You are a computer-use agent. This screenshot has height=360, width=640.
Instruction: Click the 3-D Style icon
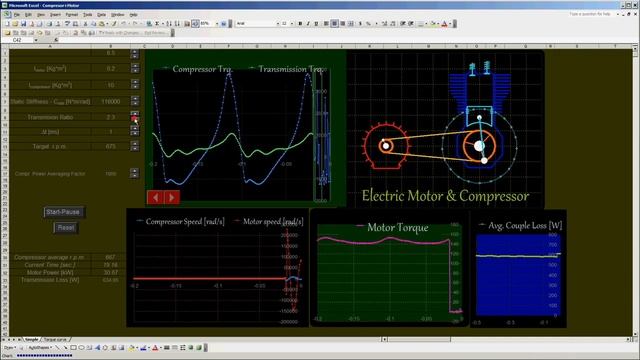[199, 347]
